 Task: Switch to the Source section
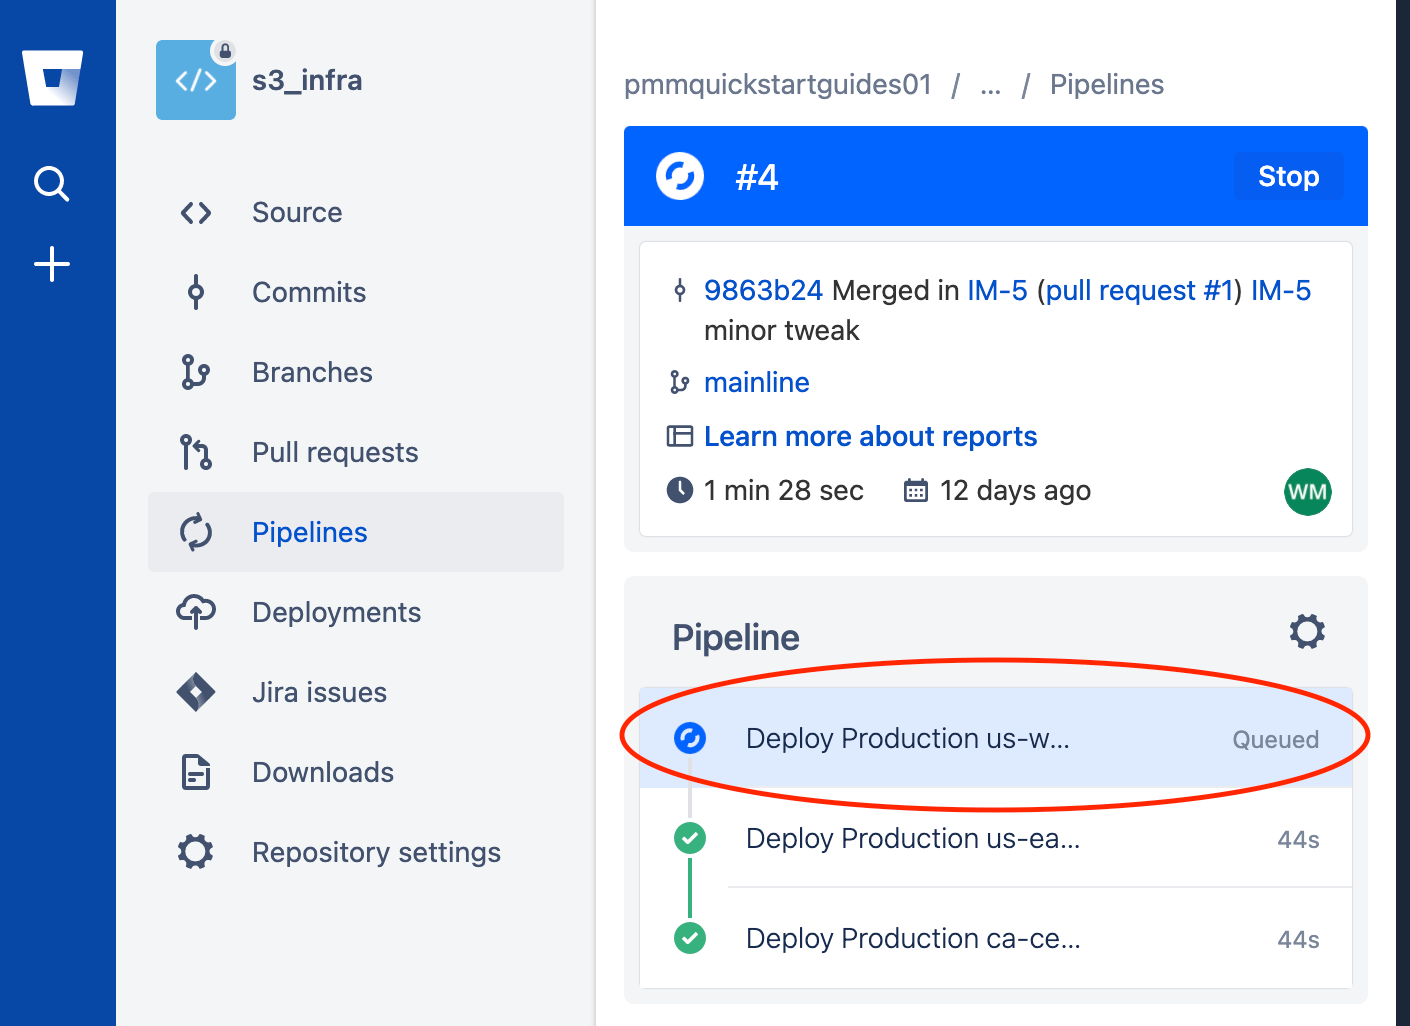coord(196,212)
